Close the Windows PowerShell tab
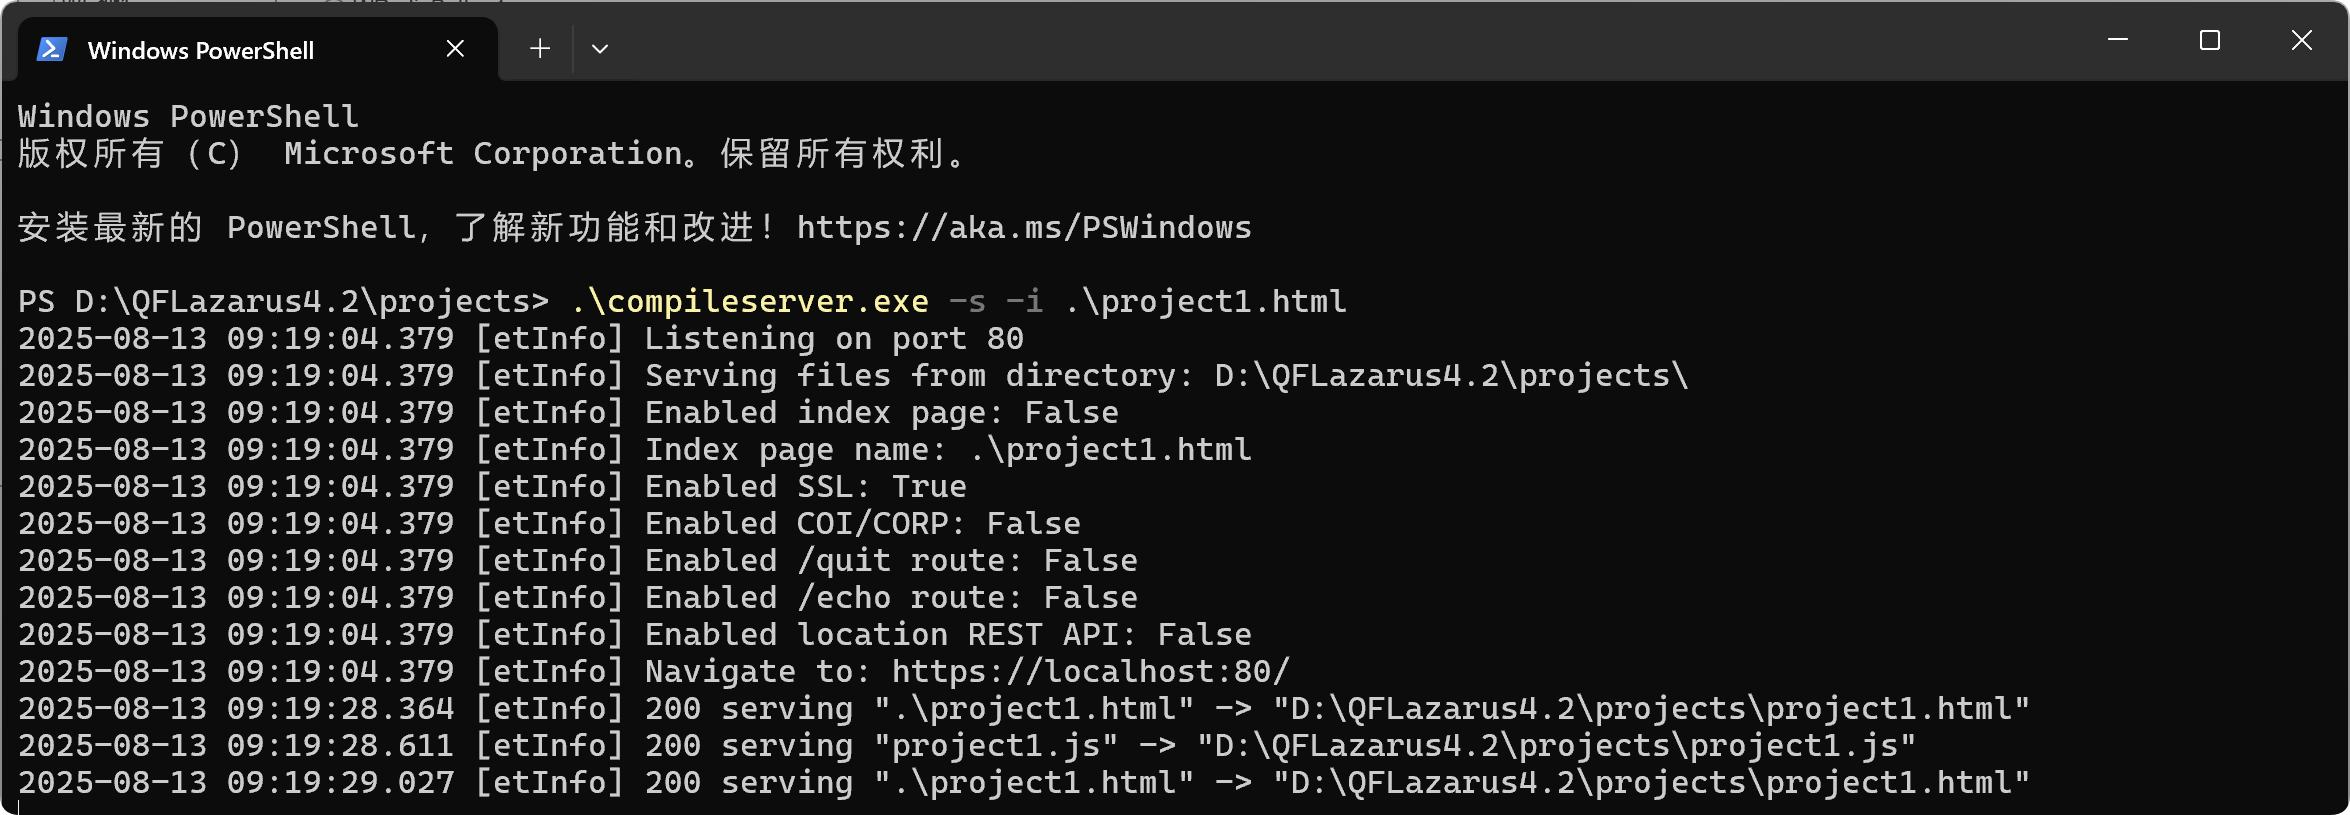2350x815 pixels. (x=455, y=48)
